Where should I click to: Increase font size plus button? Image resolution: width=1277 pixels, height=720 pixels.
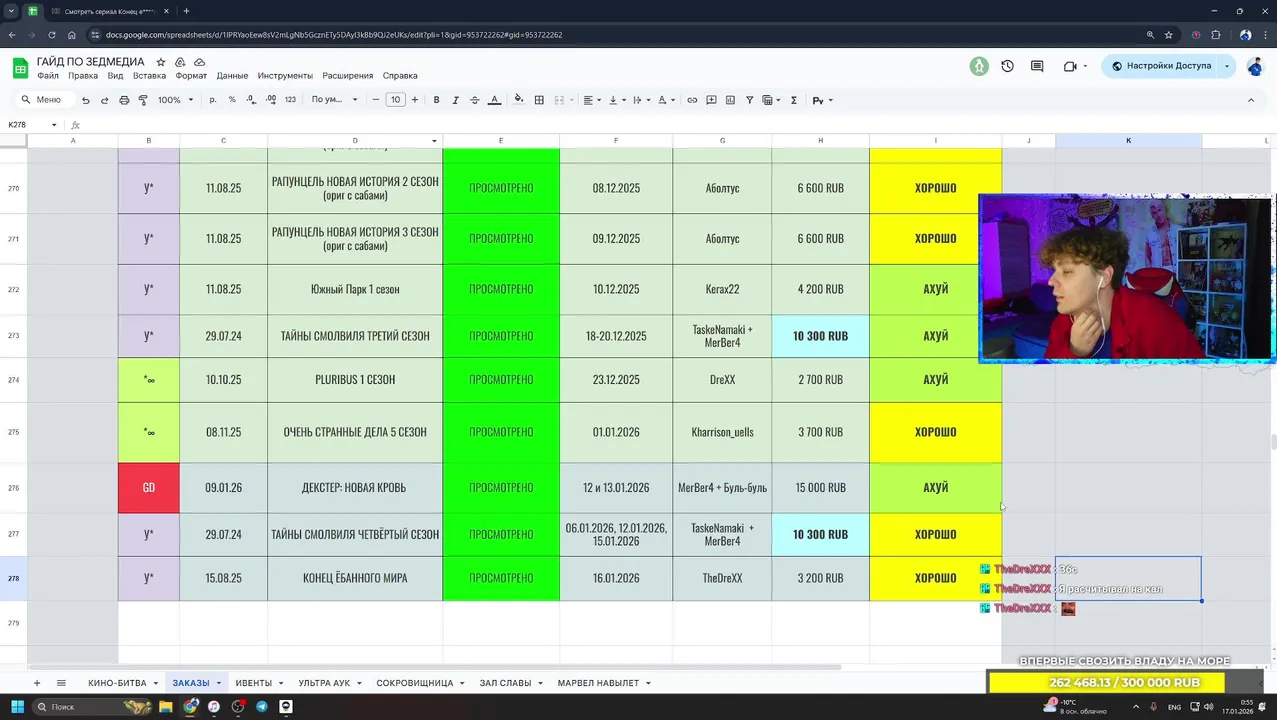tap(415, 100)
